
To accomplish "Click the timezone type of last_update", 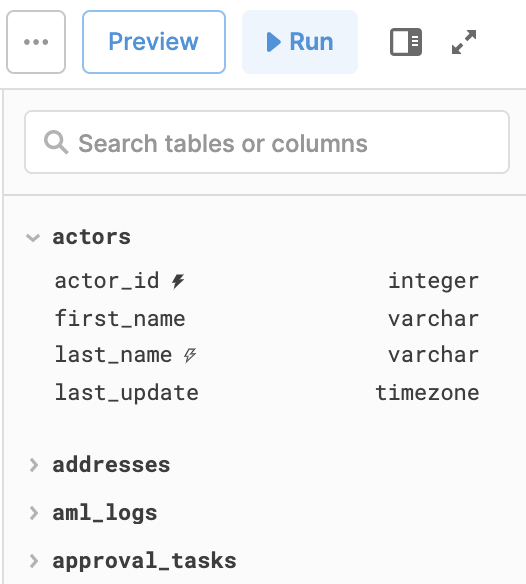I will (427, 393).
